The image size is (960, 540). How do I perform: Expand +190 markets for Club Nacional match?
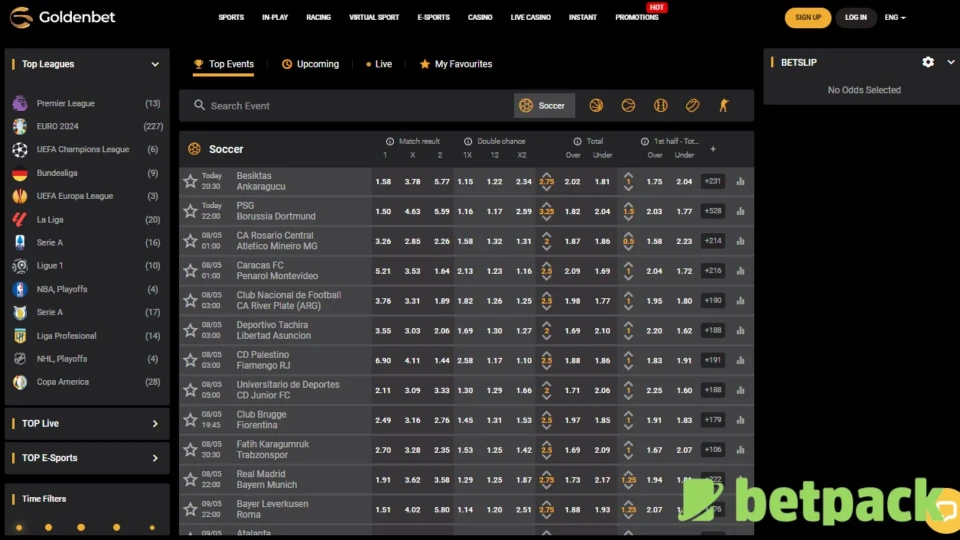click(x=713, y=301)
